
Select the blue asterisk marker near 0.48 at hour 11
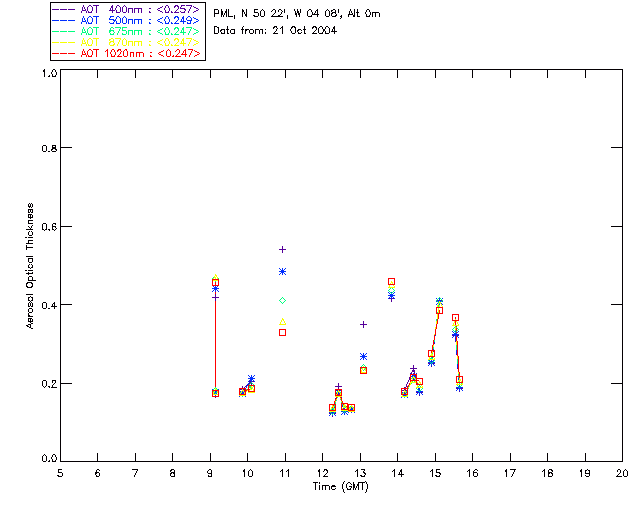(282, 272)
